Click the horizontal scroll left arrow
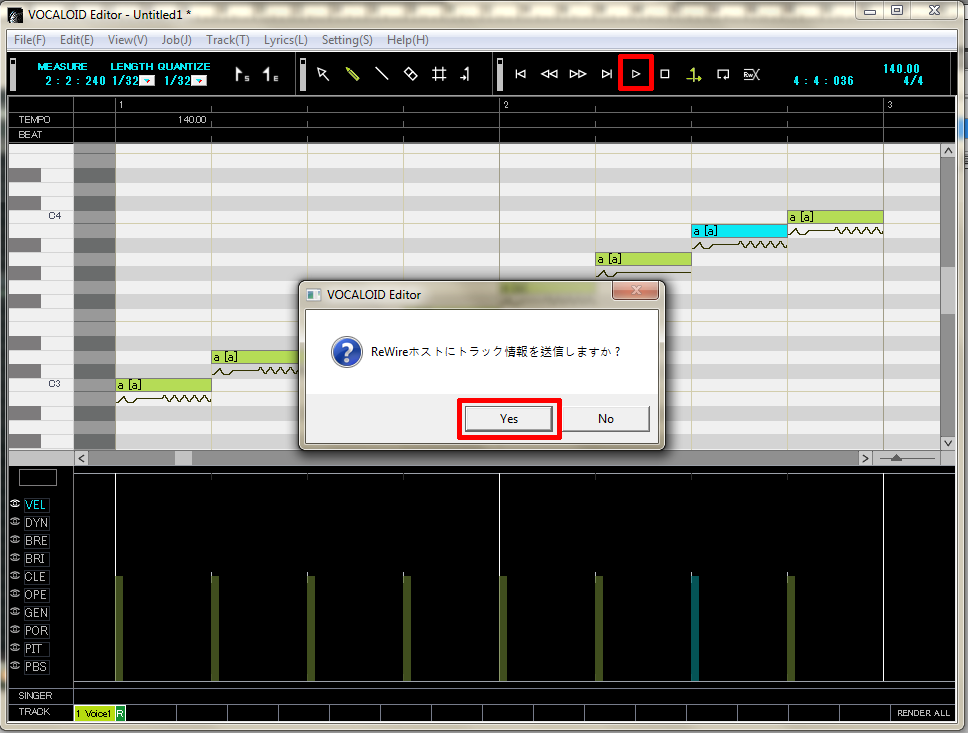968x733 pixels. click(x=81, y=458)
